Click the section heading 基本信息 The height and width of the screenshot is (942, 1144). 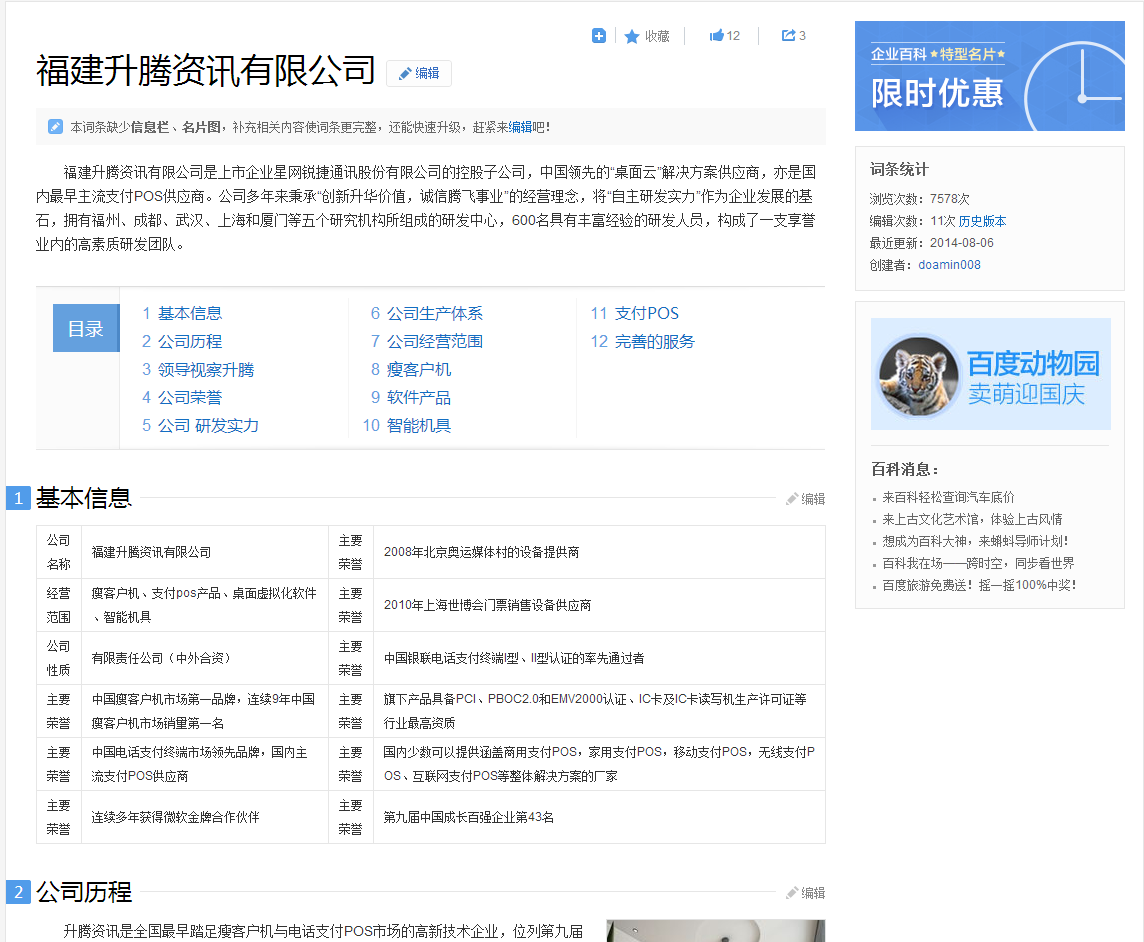pyautogui.click(x=84, y=498)
